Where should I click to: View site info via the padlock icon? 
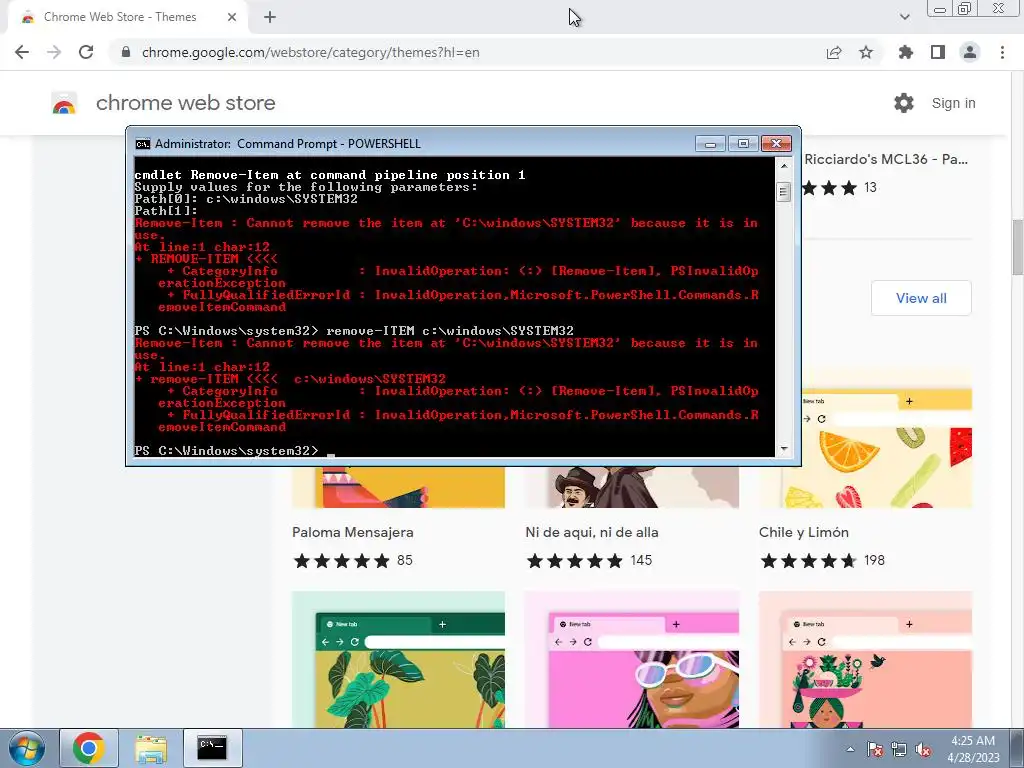point(126,52)
